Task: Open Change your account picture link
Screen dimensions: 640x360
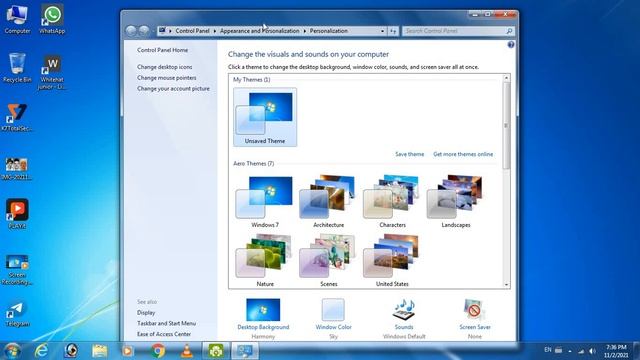Action: coord(173,89)
